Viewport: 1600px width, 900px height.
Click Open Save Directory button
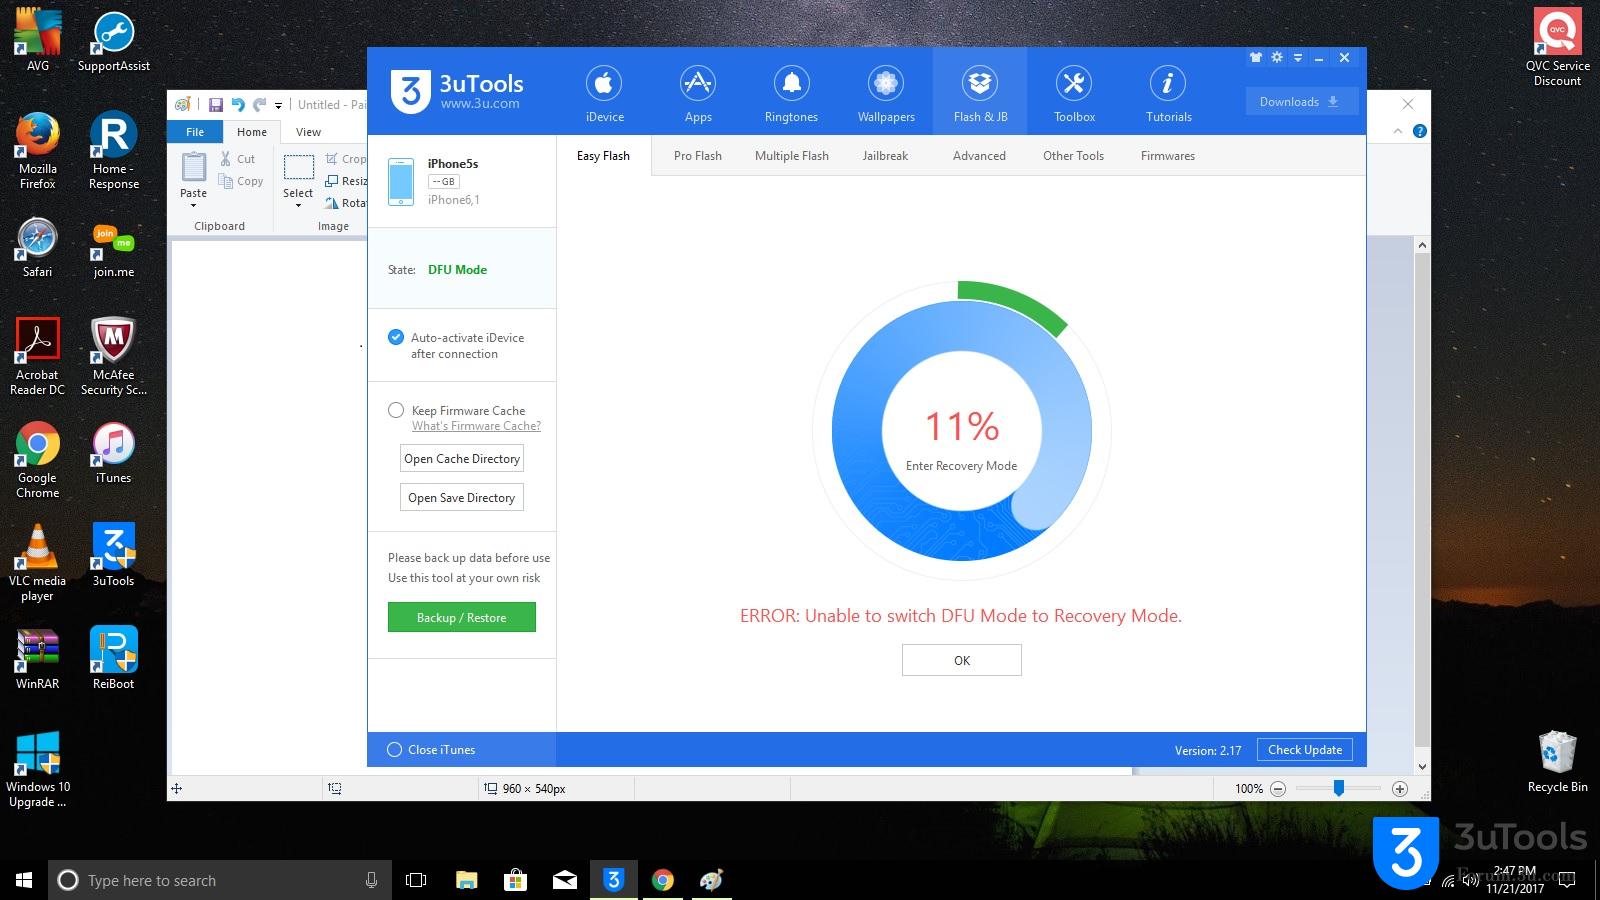[462, 498]
